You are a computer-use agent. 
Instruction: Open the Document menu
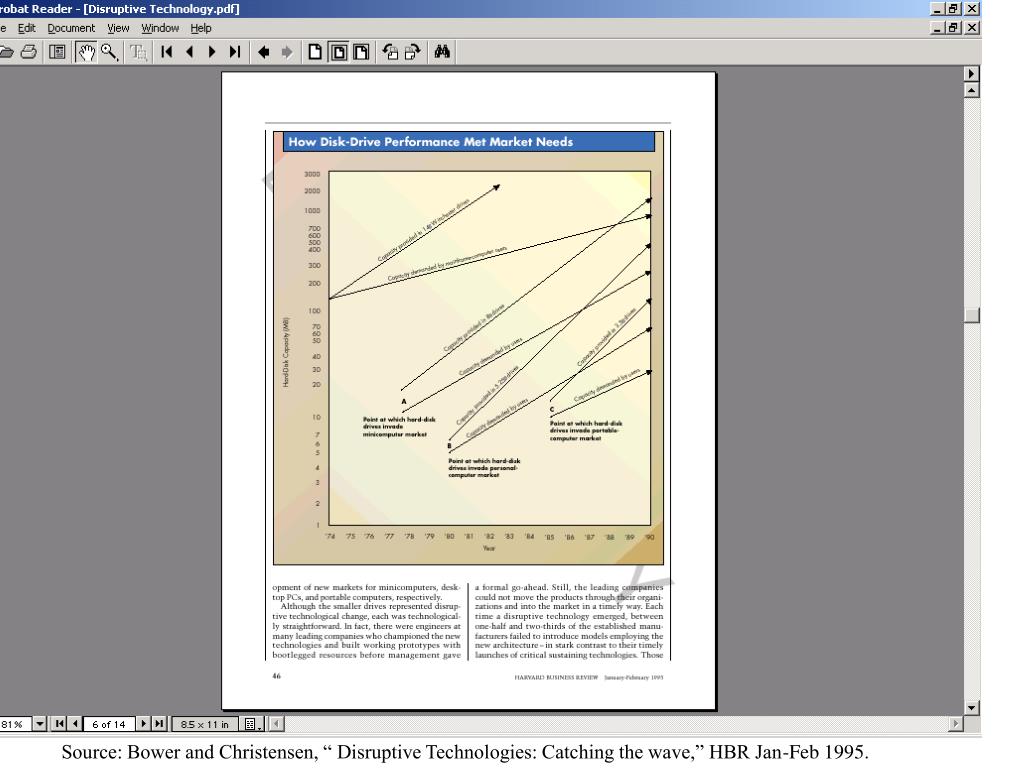[71, 28]
